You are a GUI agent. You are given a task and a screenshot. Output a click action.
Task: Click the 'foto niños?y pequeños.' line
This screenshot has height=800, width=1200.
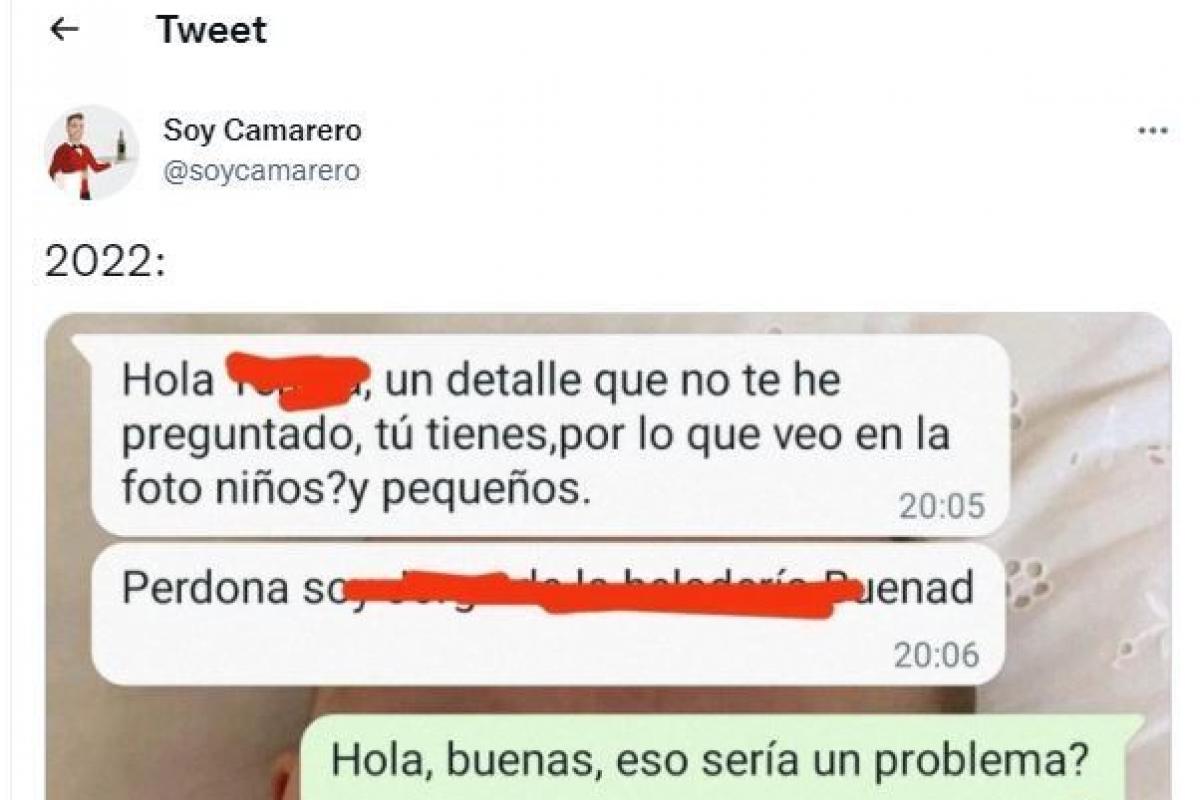point(349,489)
